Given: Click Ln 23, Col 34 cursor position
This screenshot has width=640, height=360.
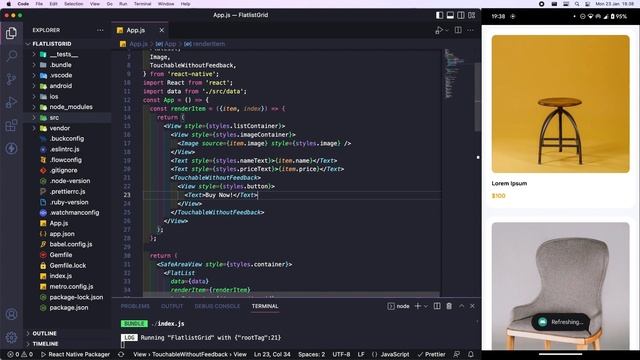Looking at the screenshot, I should [x=272, y=355].
